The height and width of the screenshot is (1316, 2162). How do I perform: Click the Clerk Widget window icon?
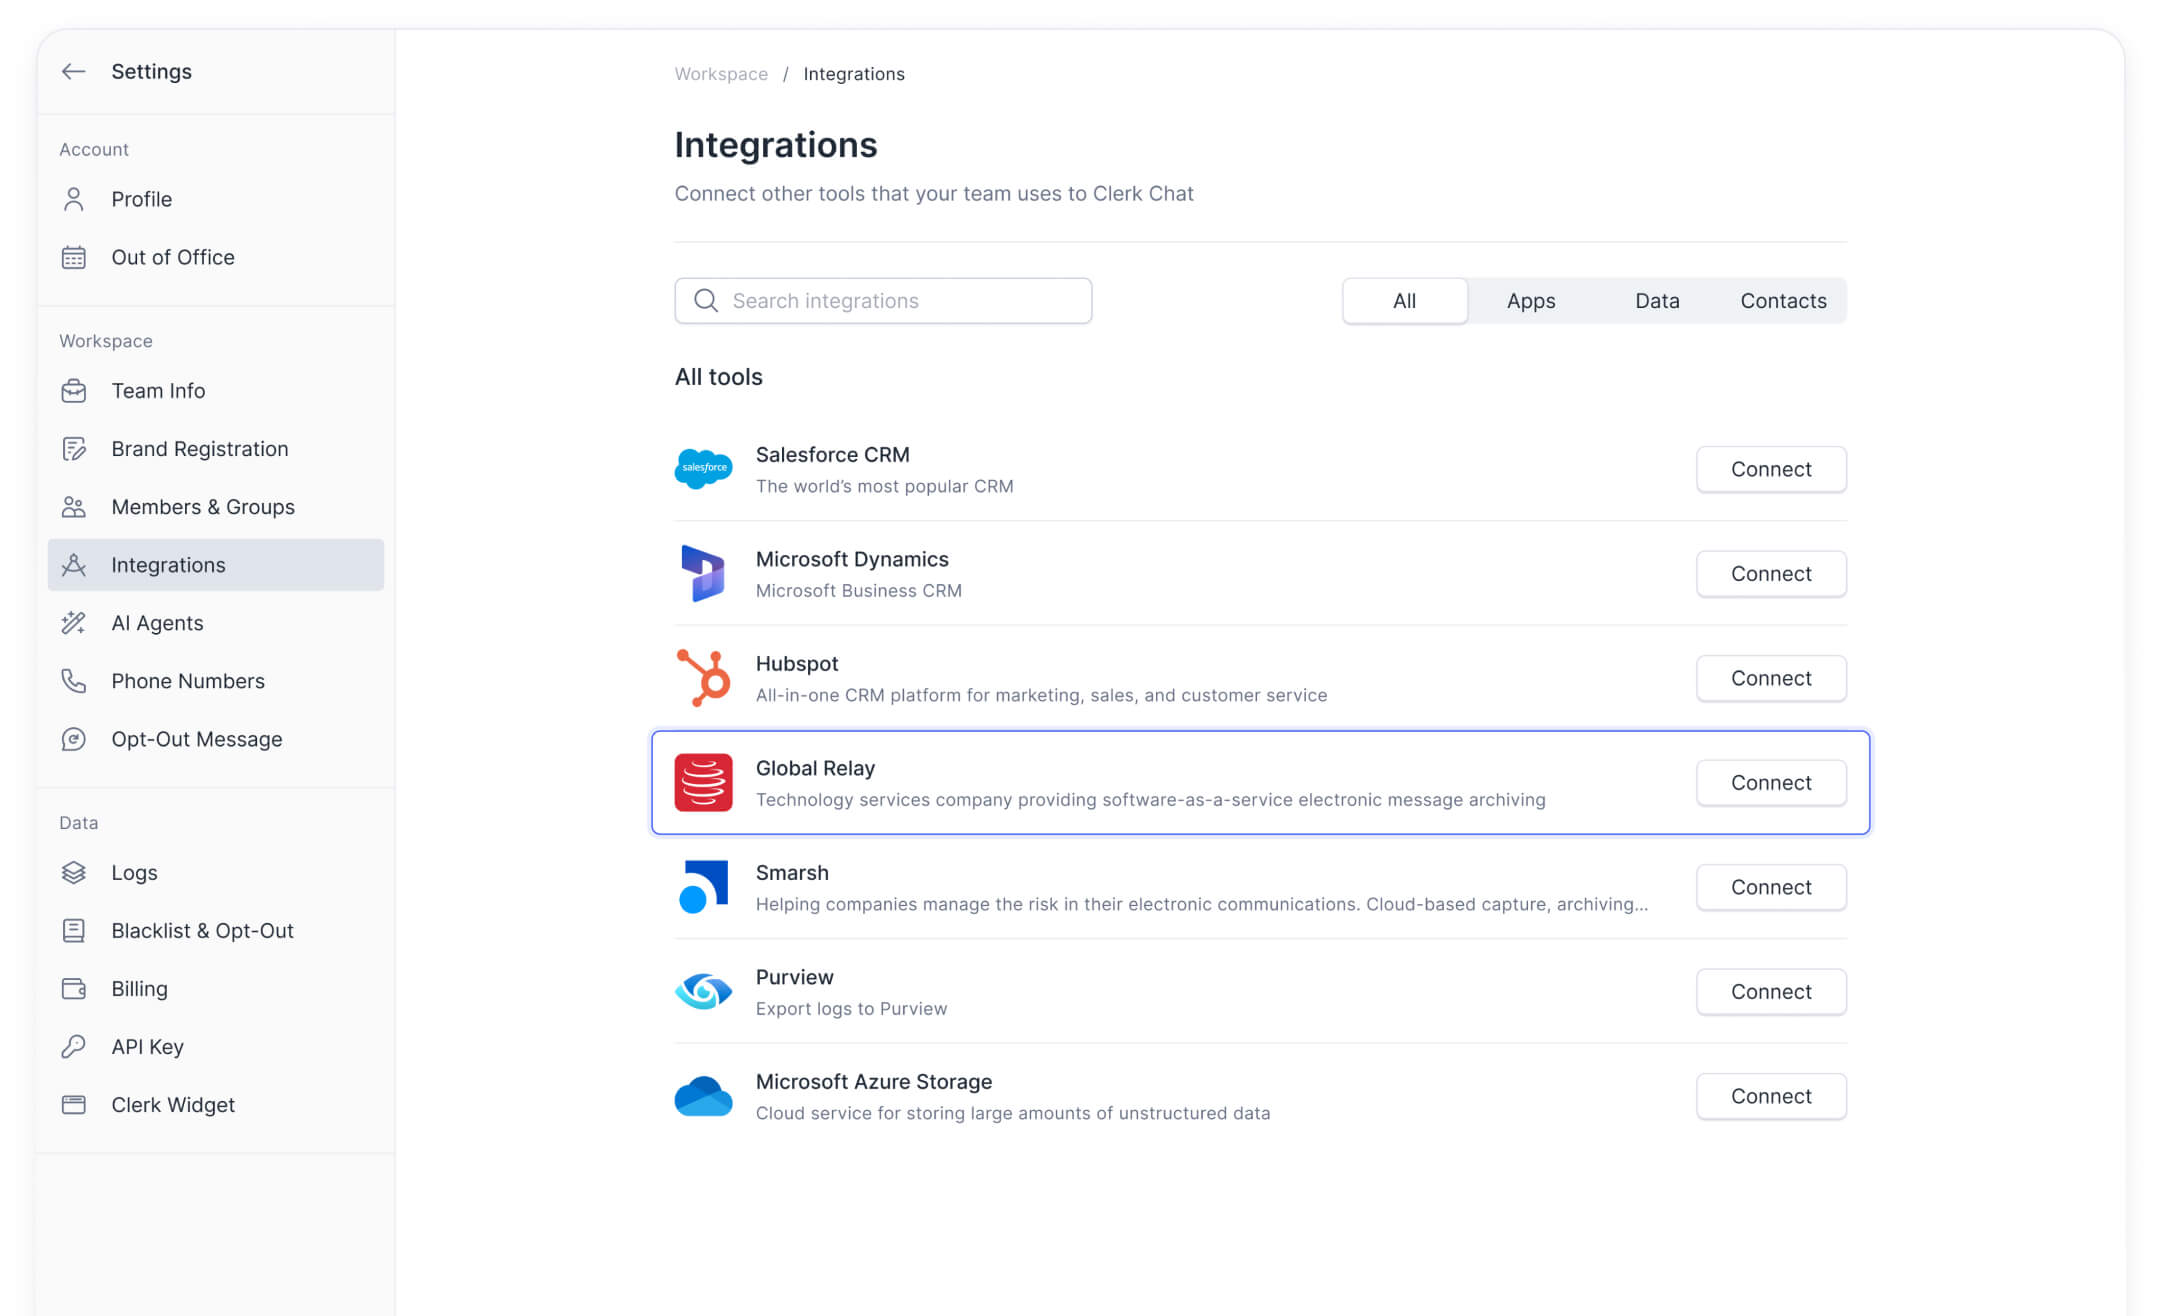click(x=73, y=1105)
